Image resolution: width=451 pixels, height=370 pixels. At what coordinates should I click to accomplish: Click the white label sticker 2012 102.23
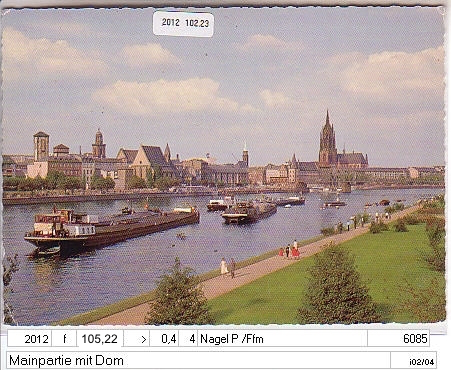tap(183, 23)
